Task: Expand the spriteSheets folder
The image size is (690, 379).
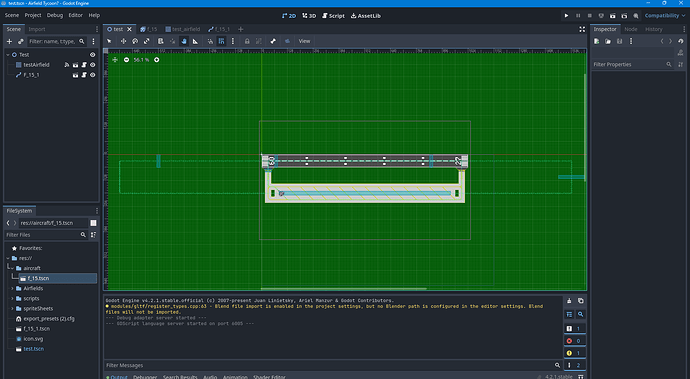Action: pos(12,309)
